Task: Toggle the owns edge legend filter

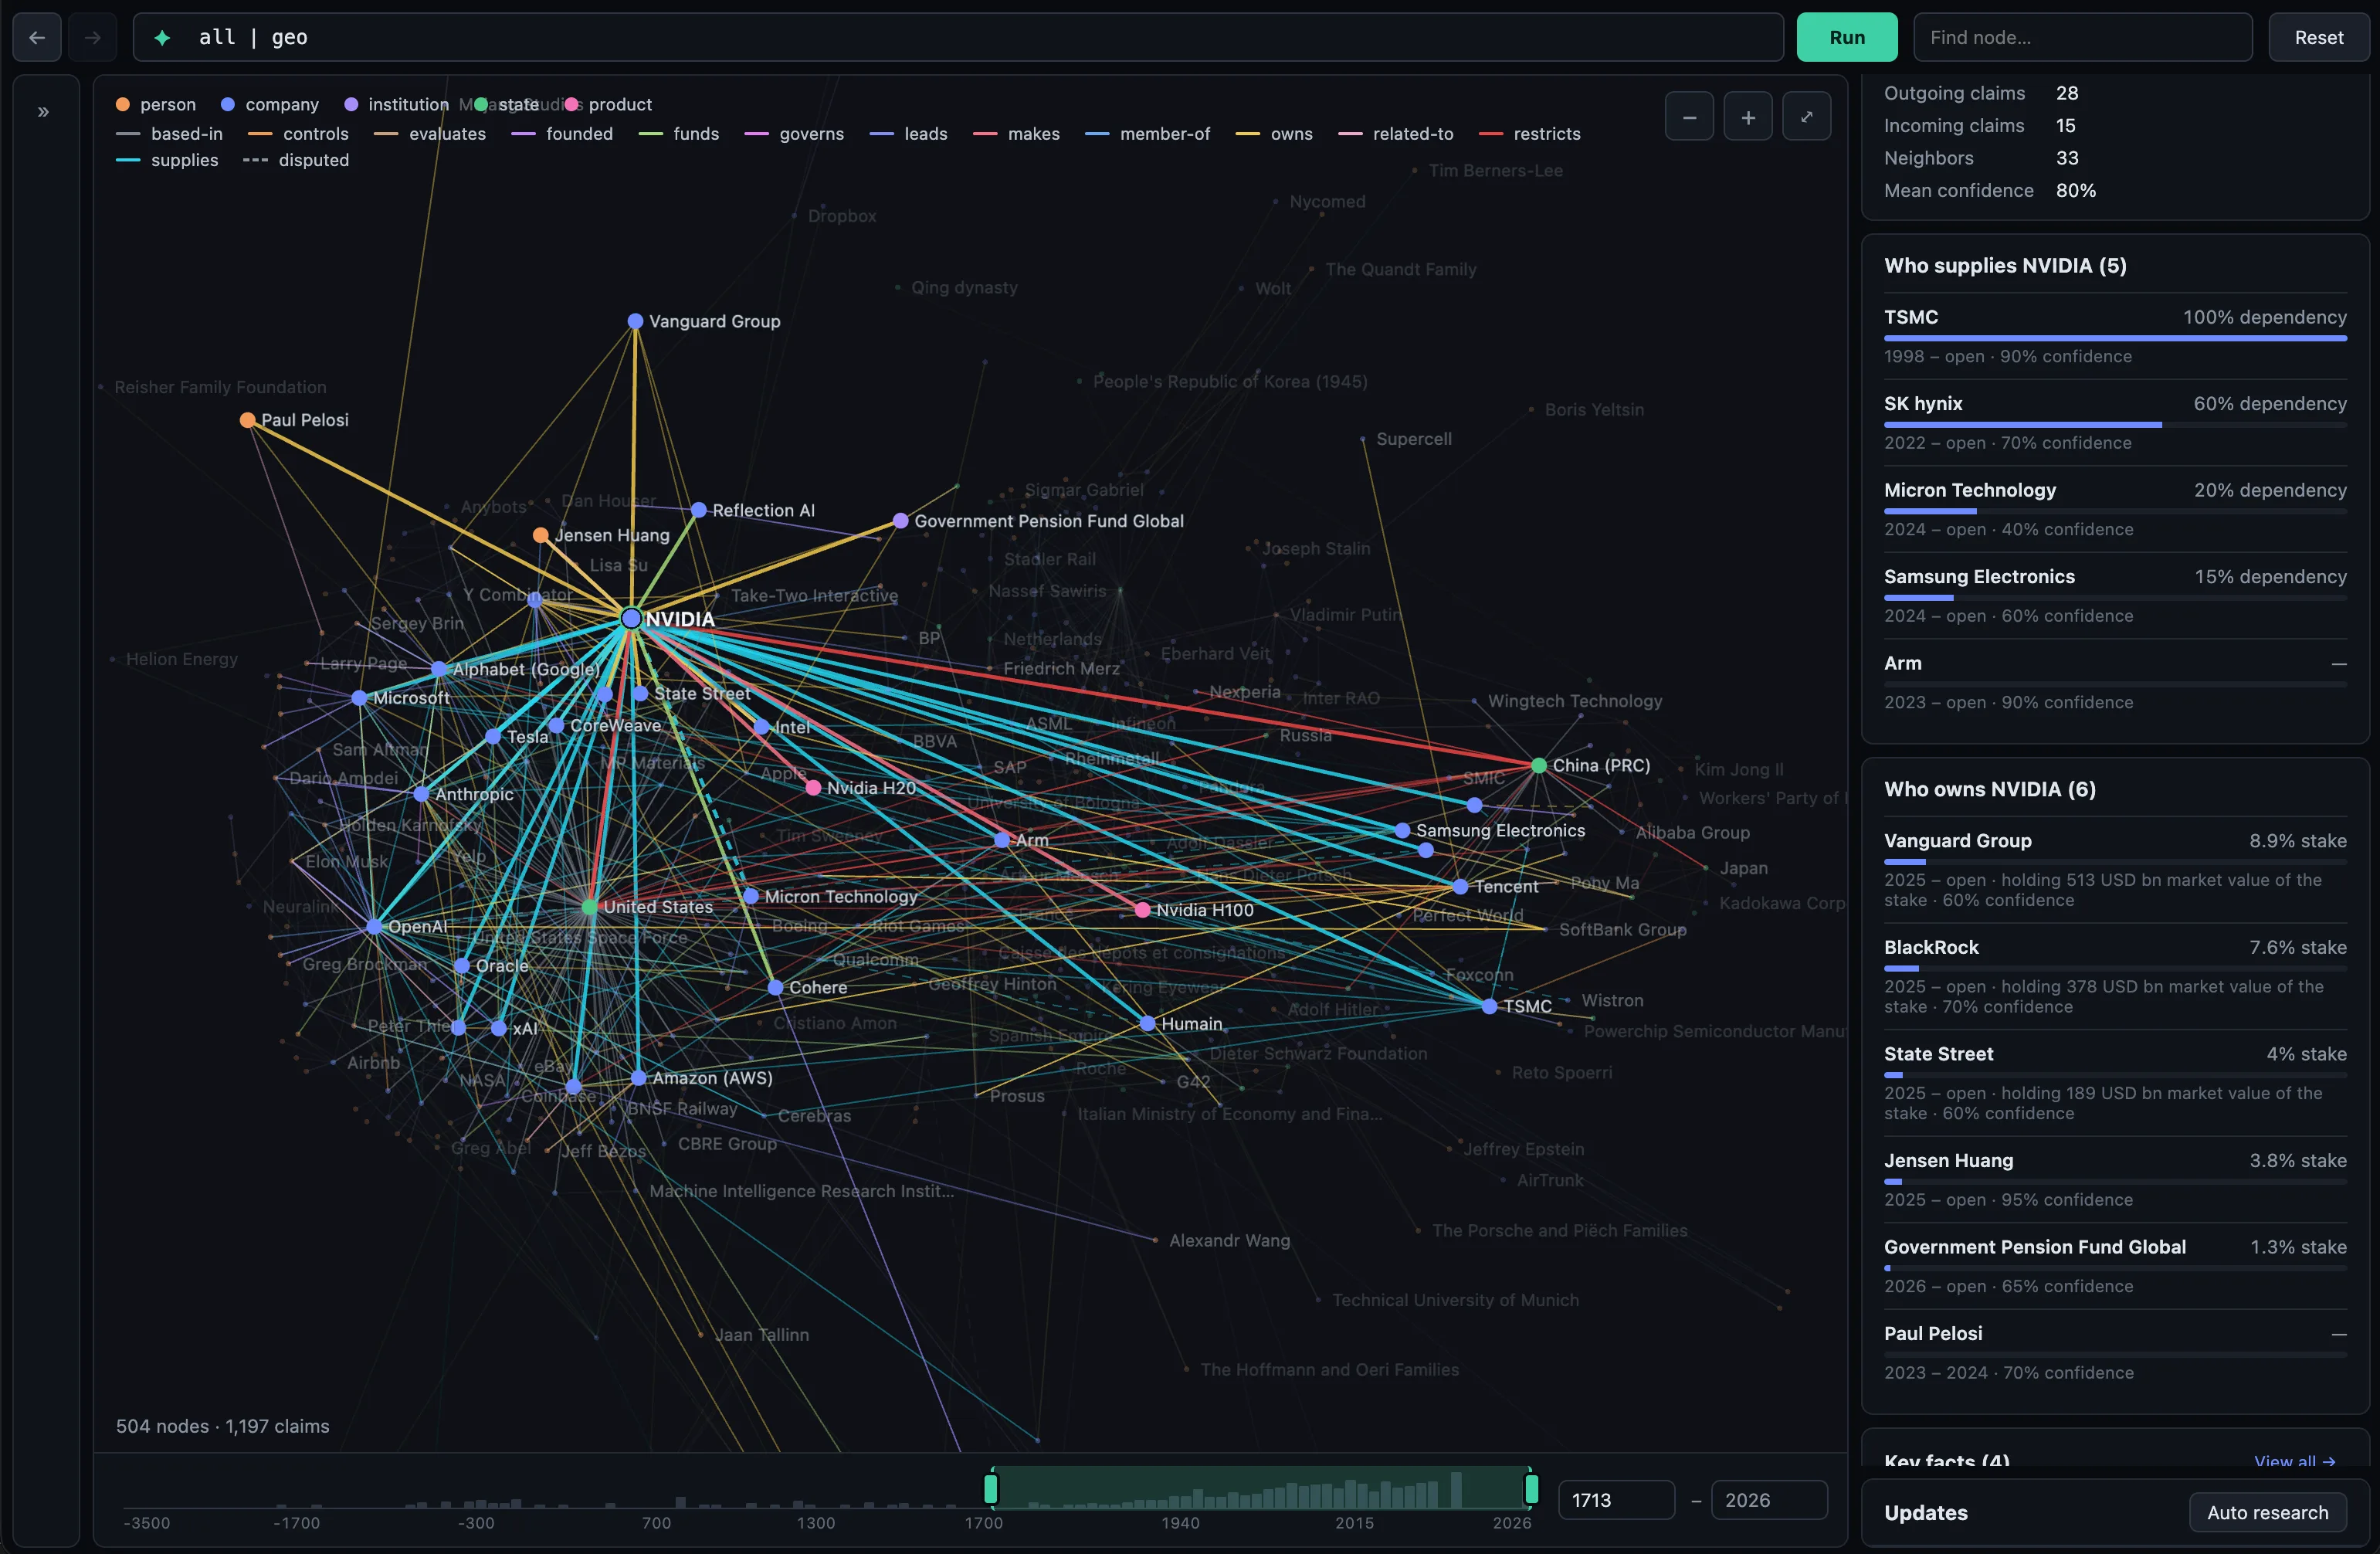Action: 1274,134
